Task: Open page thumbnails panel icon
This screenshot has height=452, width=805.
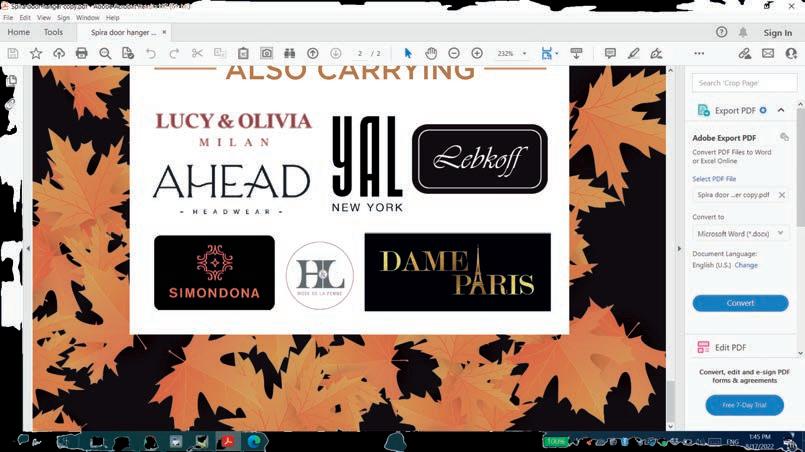Action: (x=12, y=81)
